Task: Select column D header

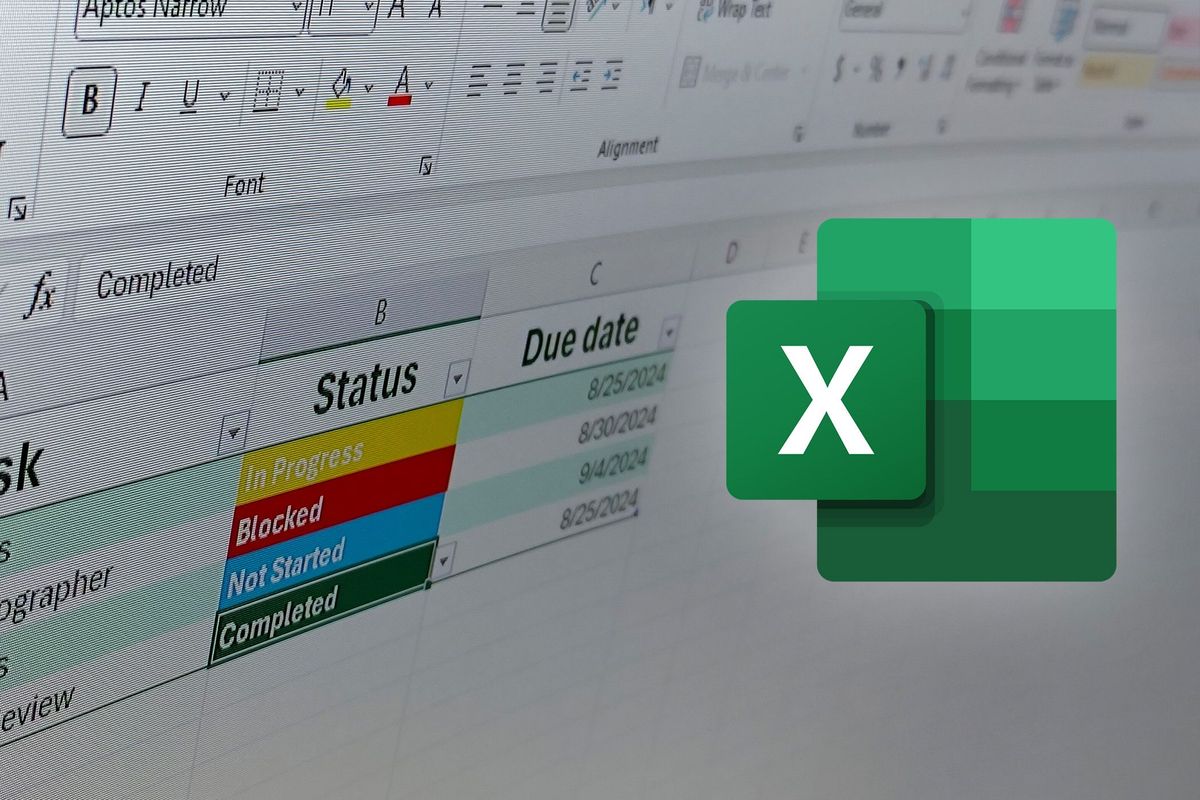Action: point(732,251)
